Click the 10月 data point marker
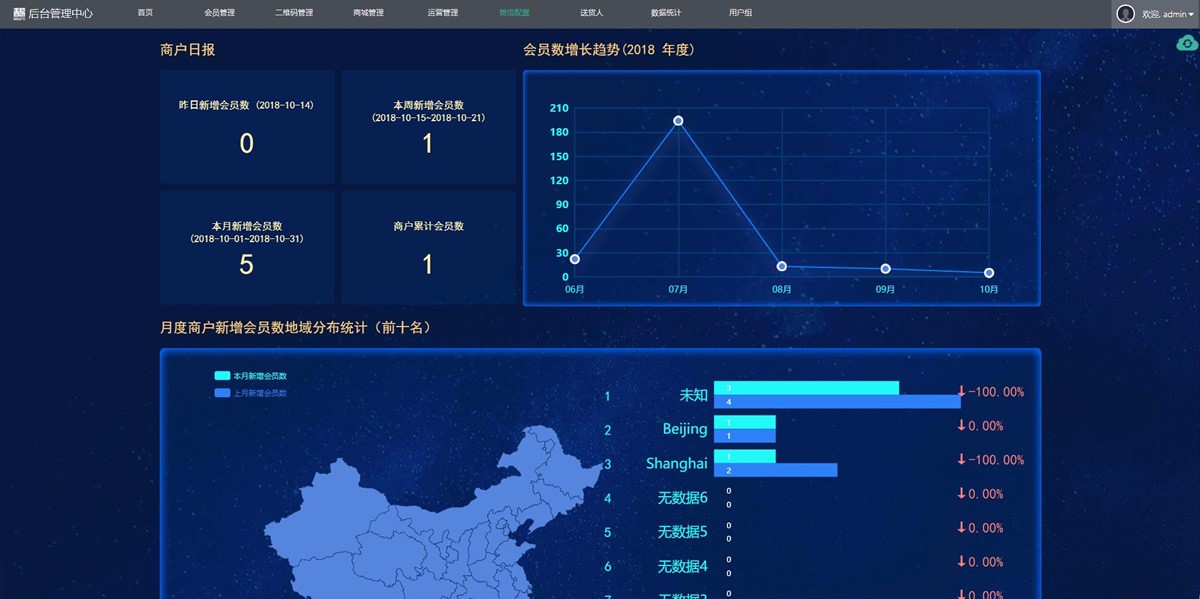Image resolution: width=1200 pixels, height=599 pixels. pyautogui.click(x=989, y=273)
